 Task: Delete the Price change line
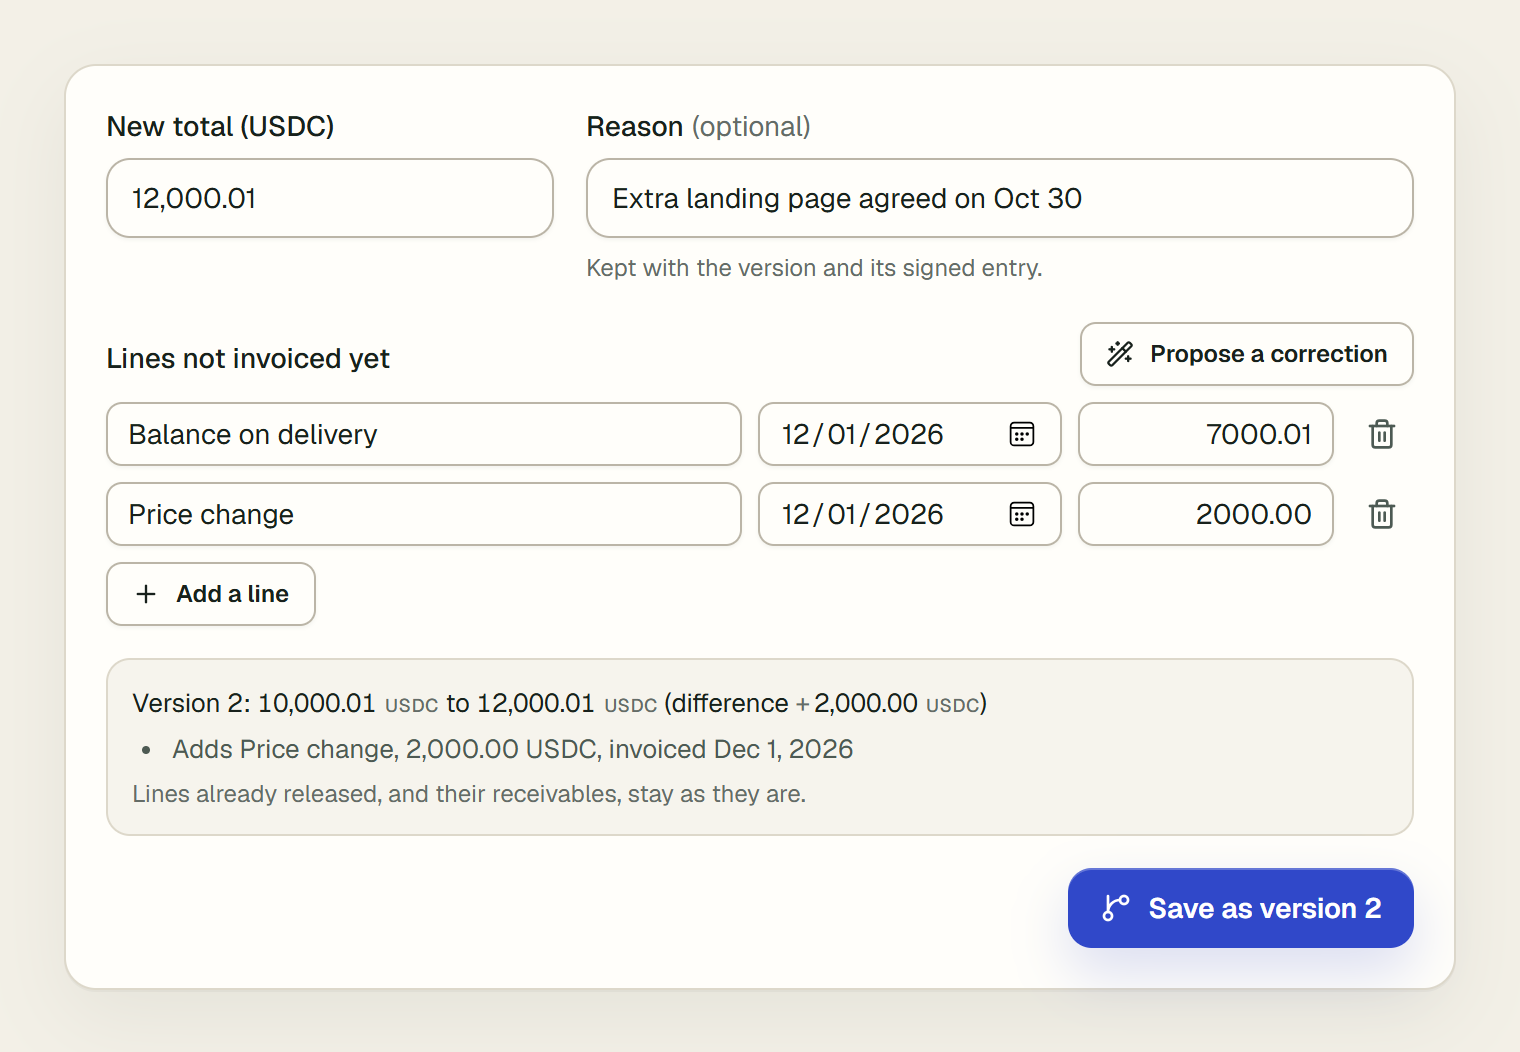click(1381, 514)
